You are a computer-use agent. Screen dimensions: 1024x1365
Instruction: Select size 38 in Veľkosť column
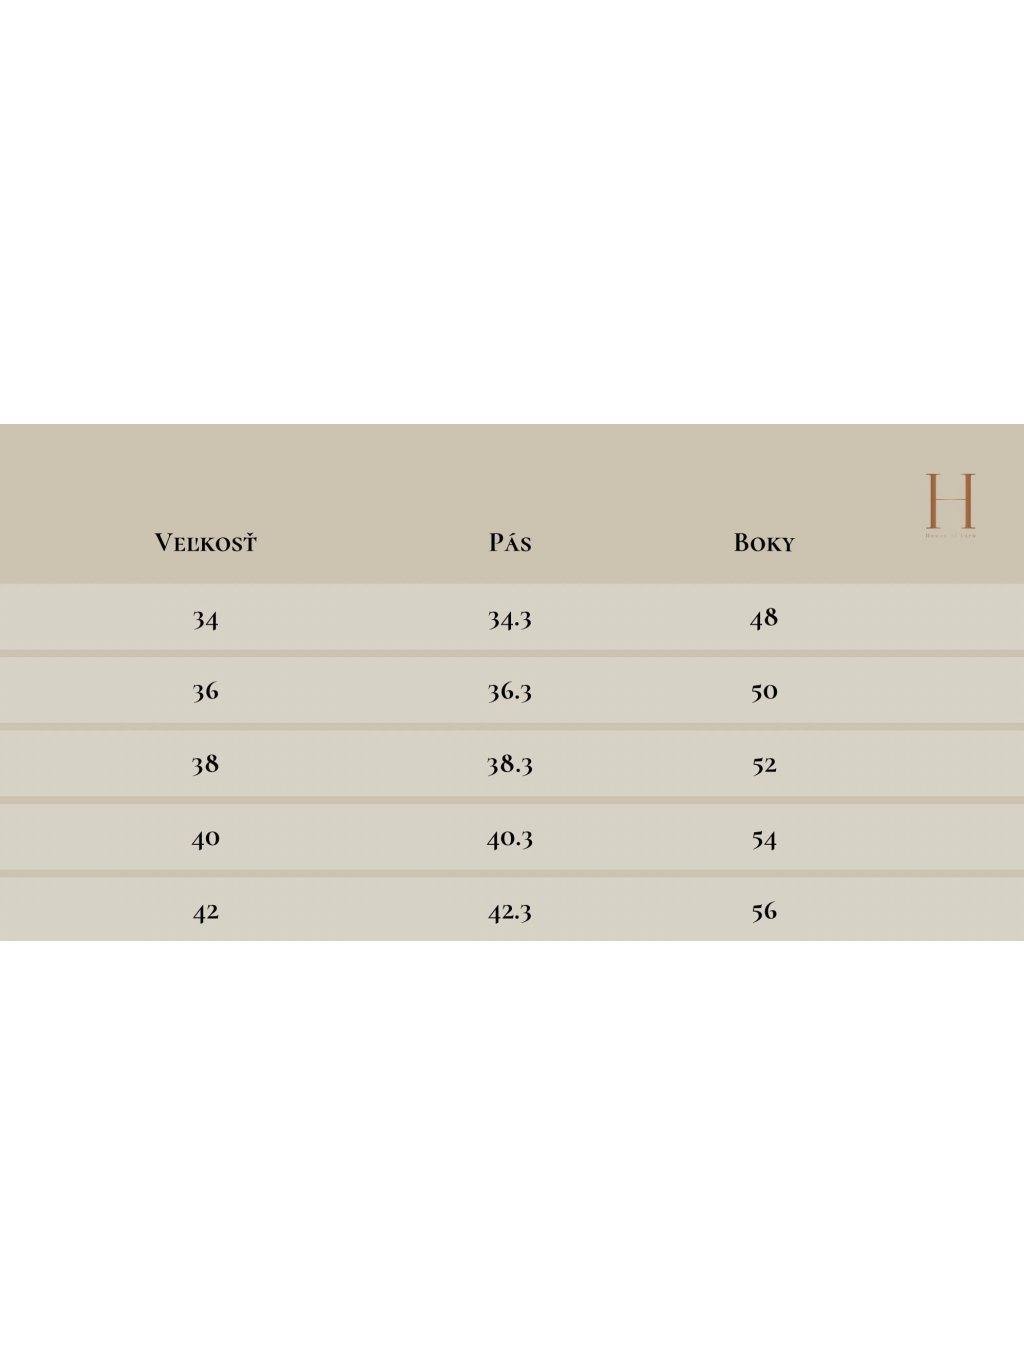(x=206, y=764)
